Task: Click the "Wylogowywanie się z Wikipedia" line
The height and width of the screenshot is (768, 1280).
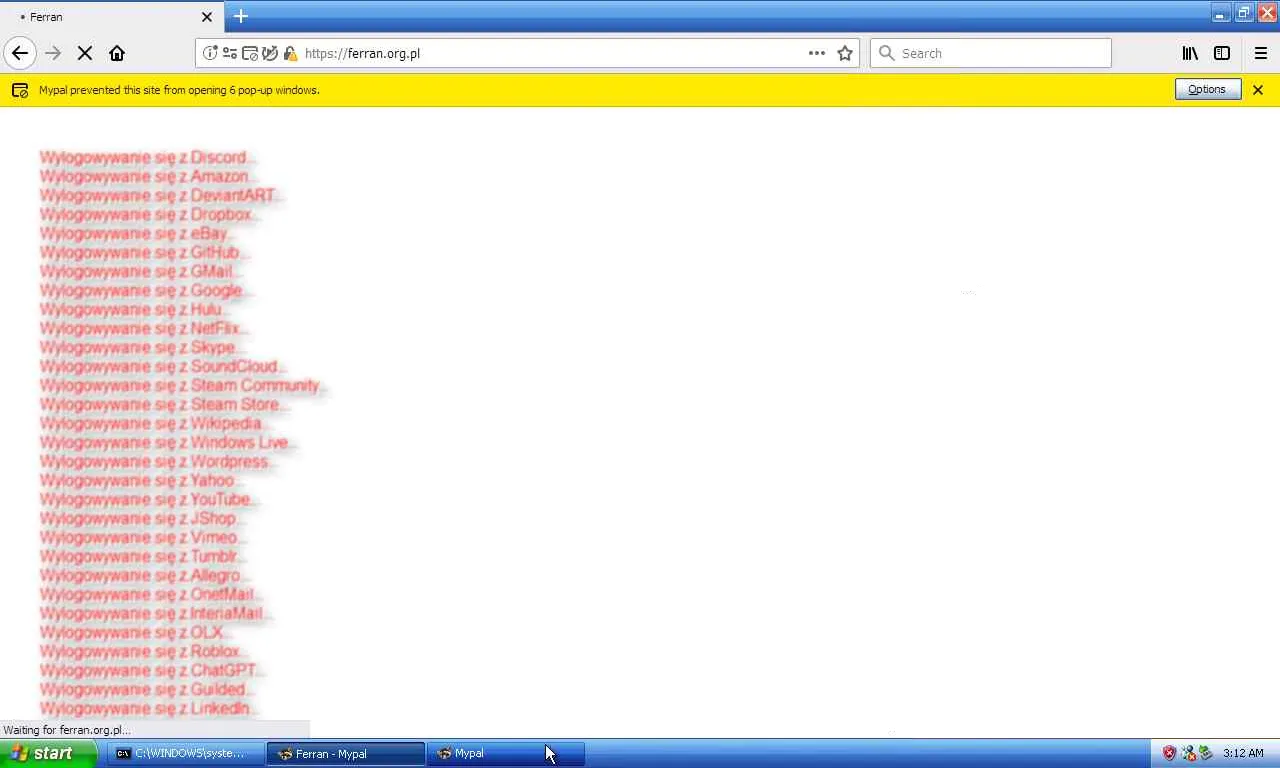Action: [153, 423]
